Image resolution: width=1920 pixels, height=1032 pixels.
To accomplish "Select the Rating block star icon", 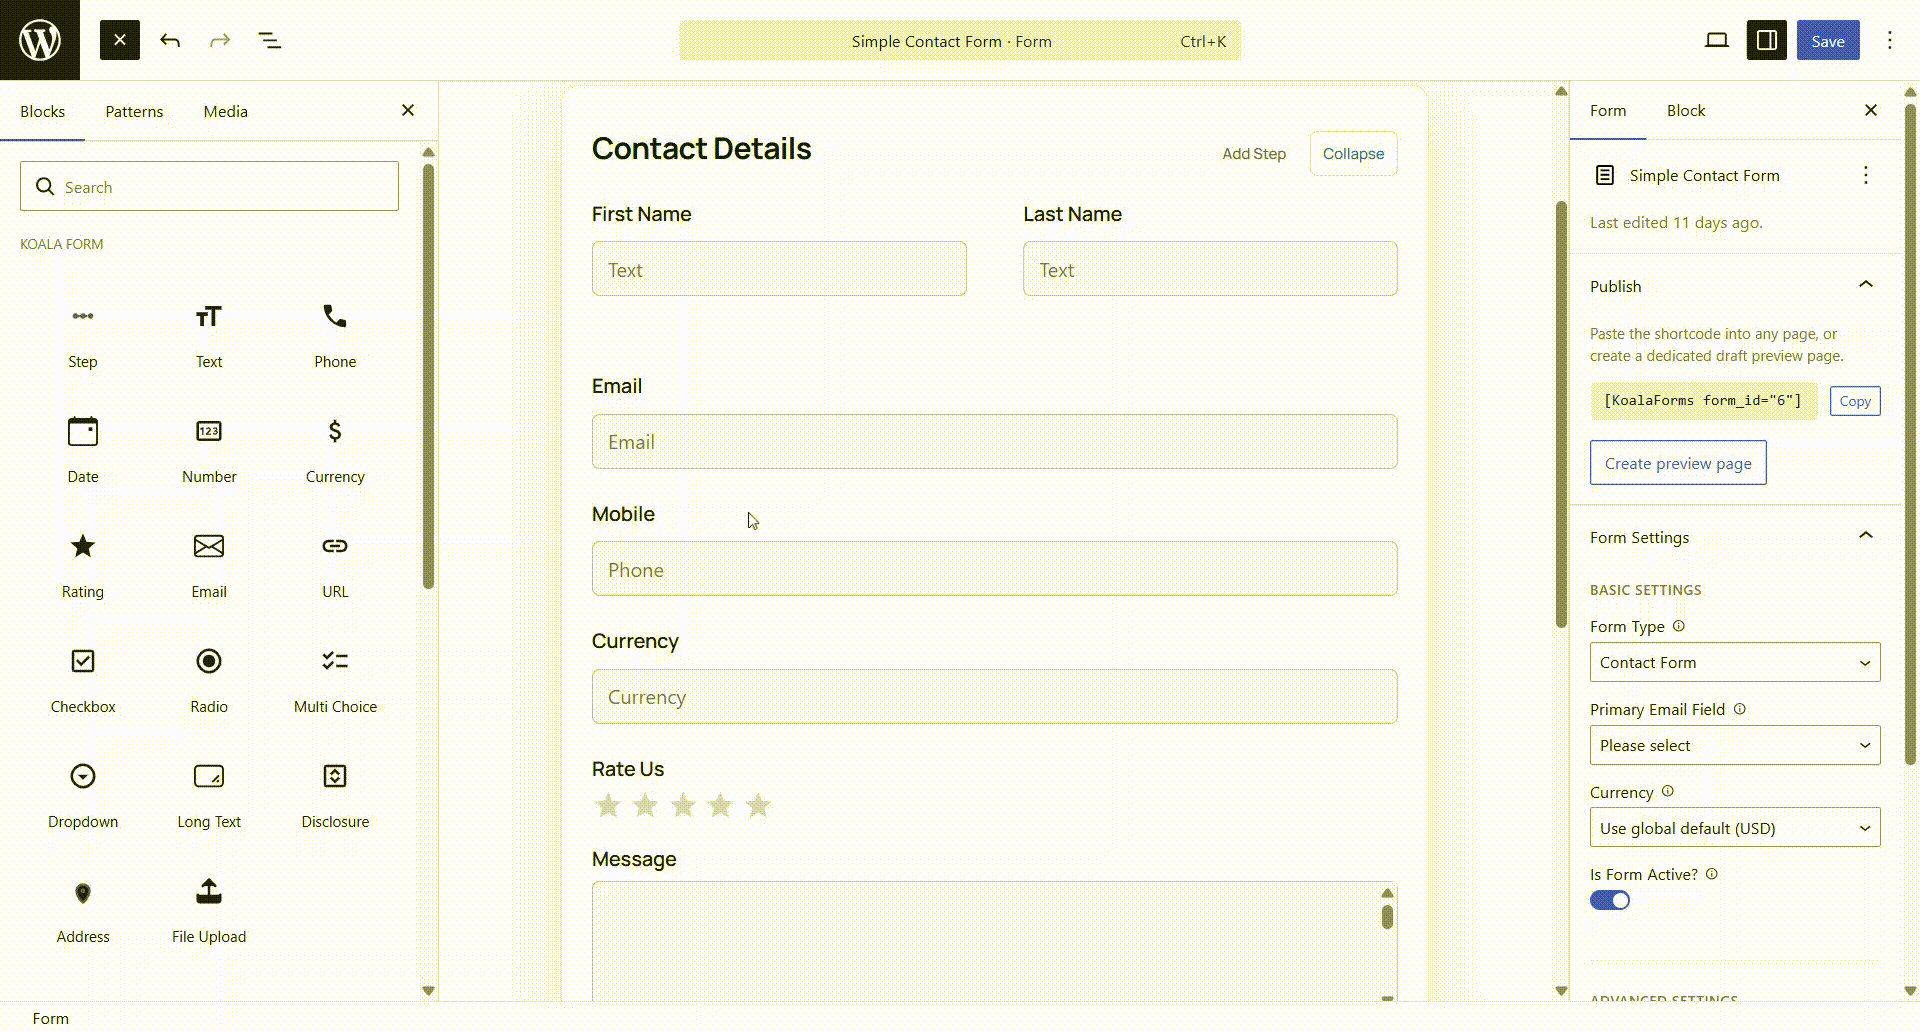I will (83, 546).
